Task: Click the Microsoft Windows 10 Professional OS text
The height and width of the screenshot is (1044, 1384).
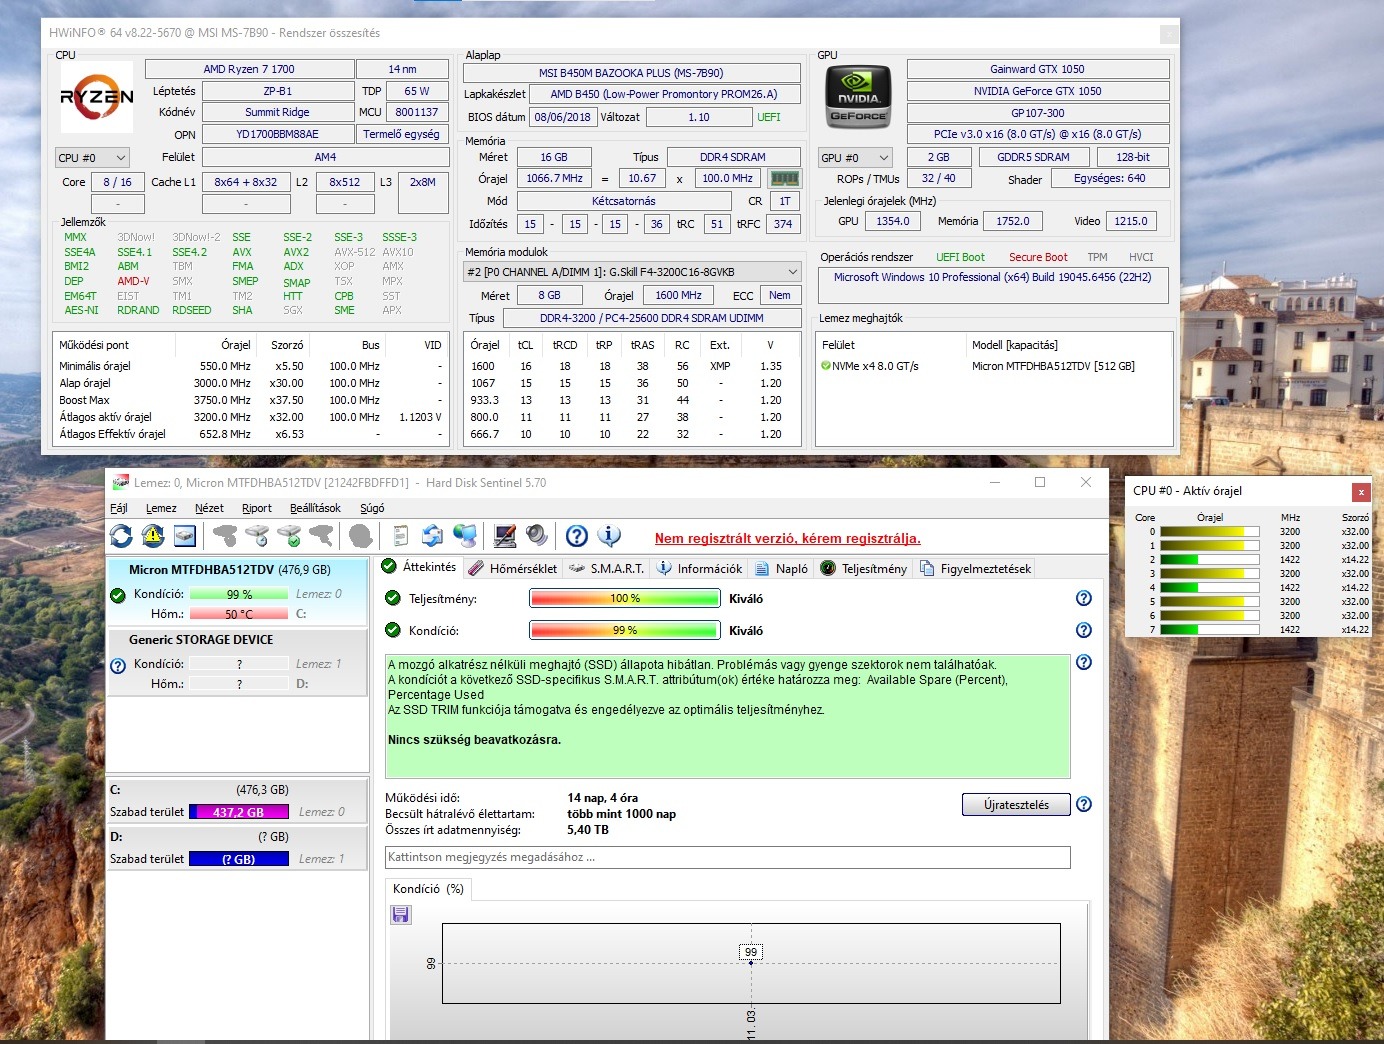Action: click(x=993, y=277)
